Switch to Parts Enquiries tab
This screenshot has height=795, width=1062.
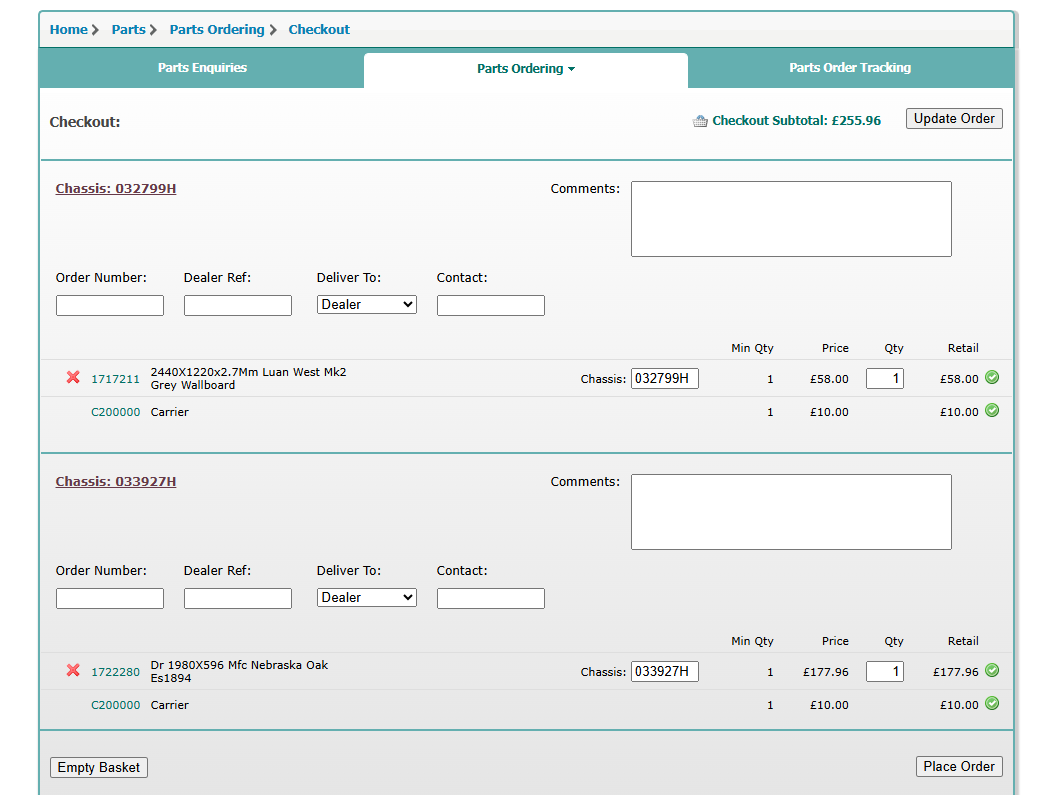pyautogui.click(x=202, y=68)
